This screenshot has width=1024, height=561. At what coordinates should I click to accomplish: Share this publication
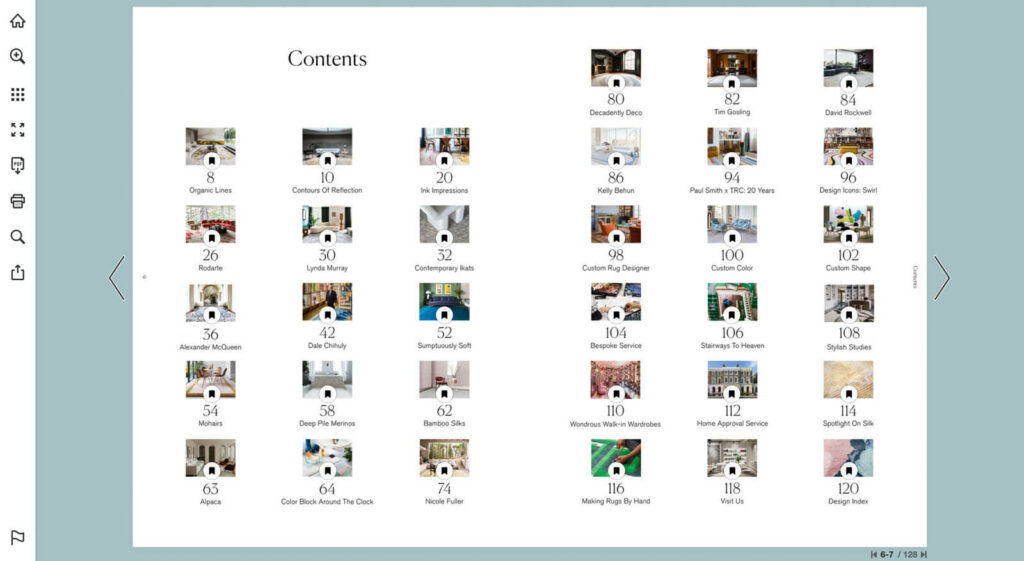17,272
